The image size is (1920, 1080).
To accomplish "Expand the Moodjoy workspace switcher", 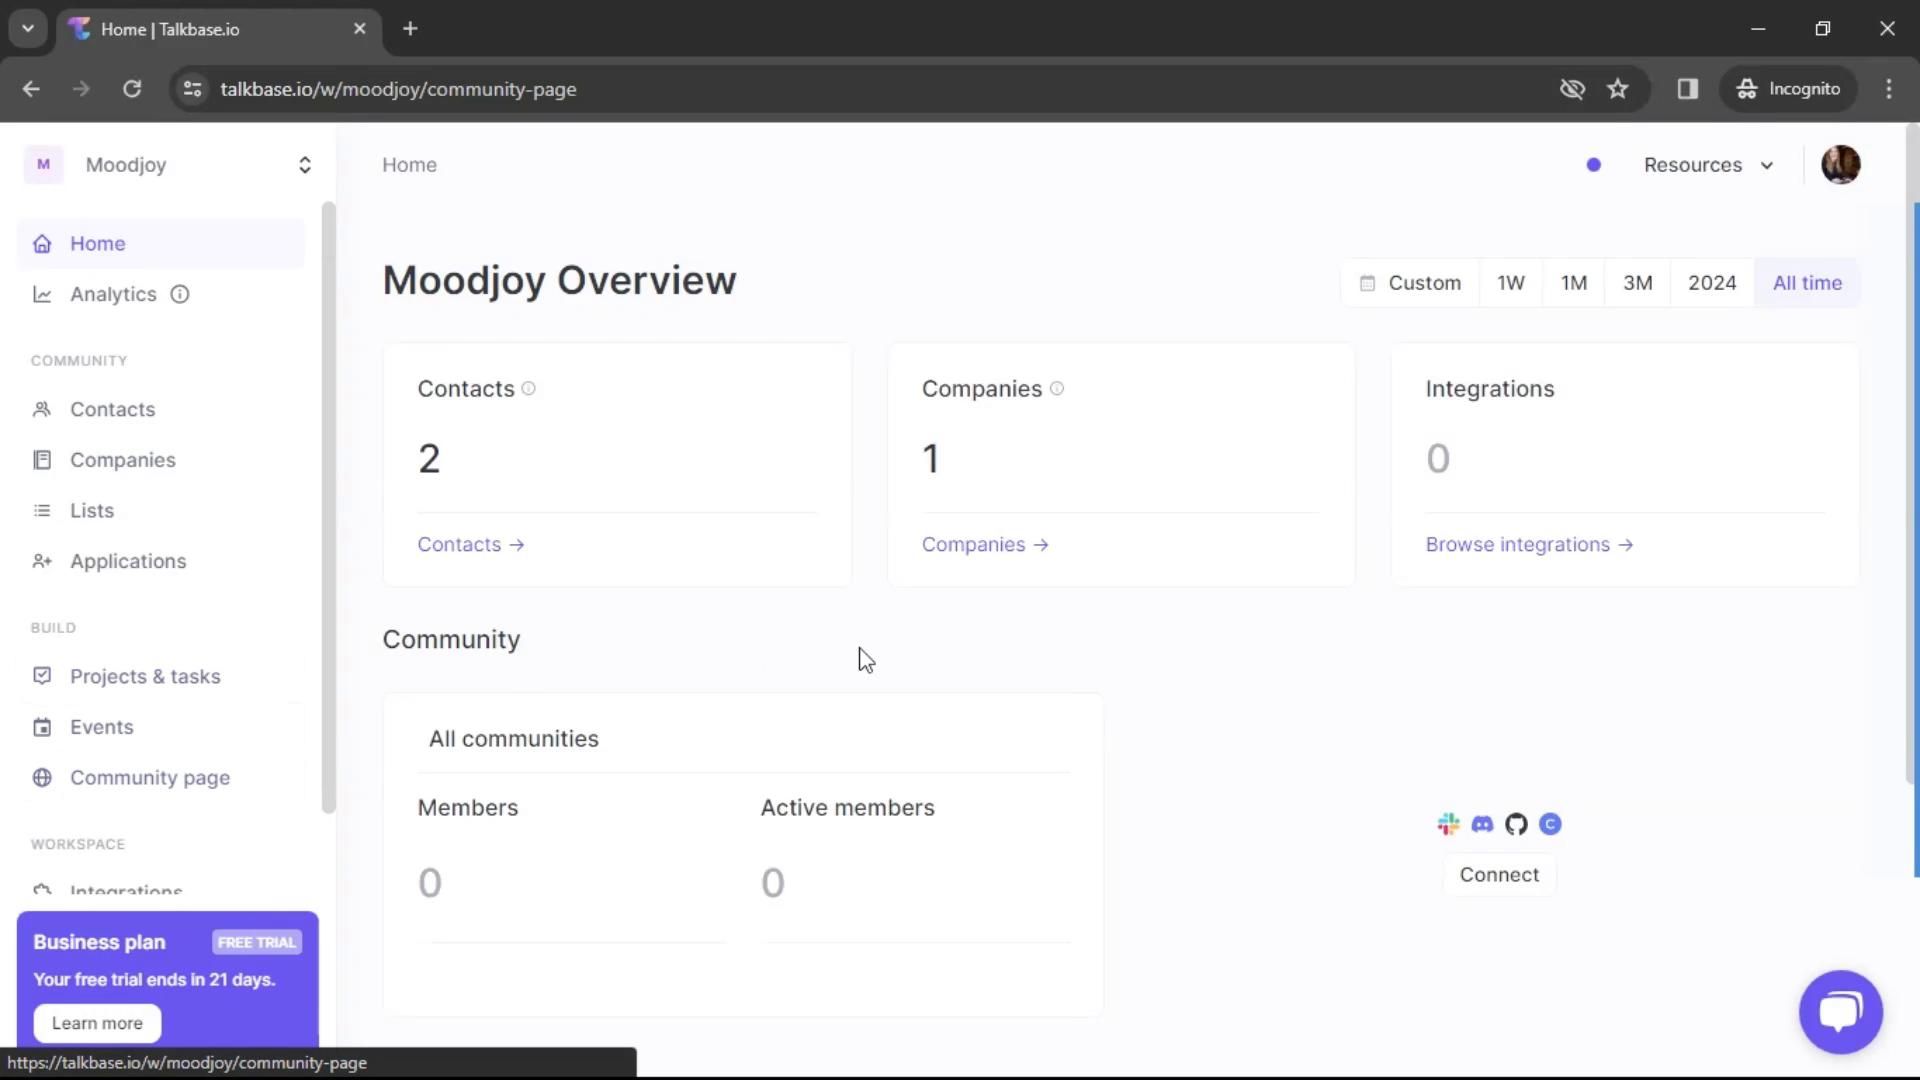I will tap(305, 165).
